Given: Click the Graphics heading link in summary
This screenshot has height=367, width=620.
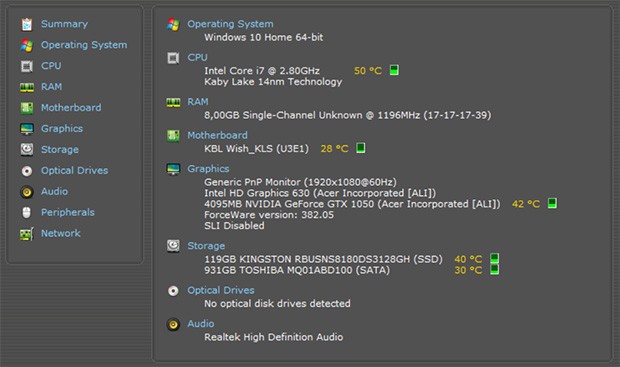Looking at the screenshot, I should (208, 169).
